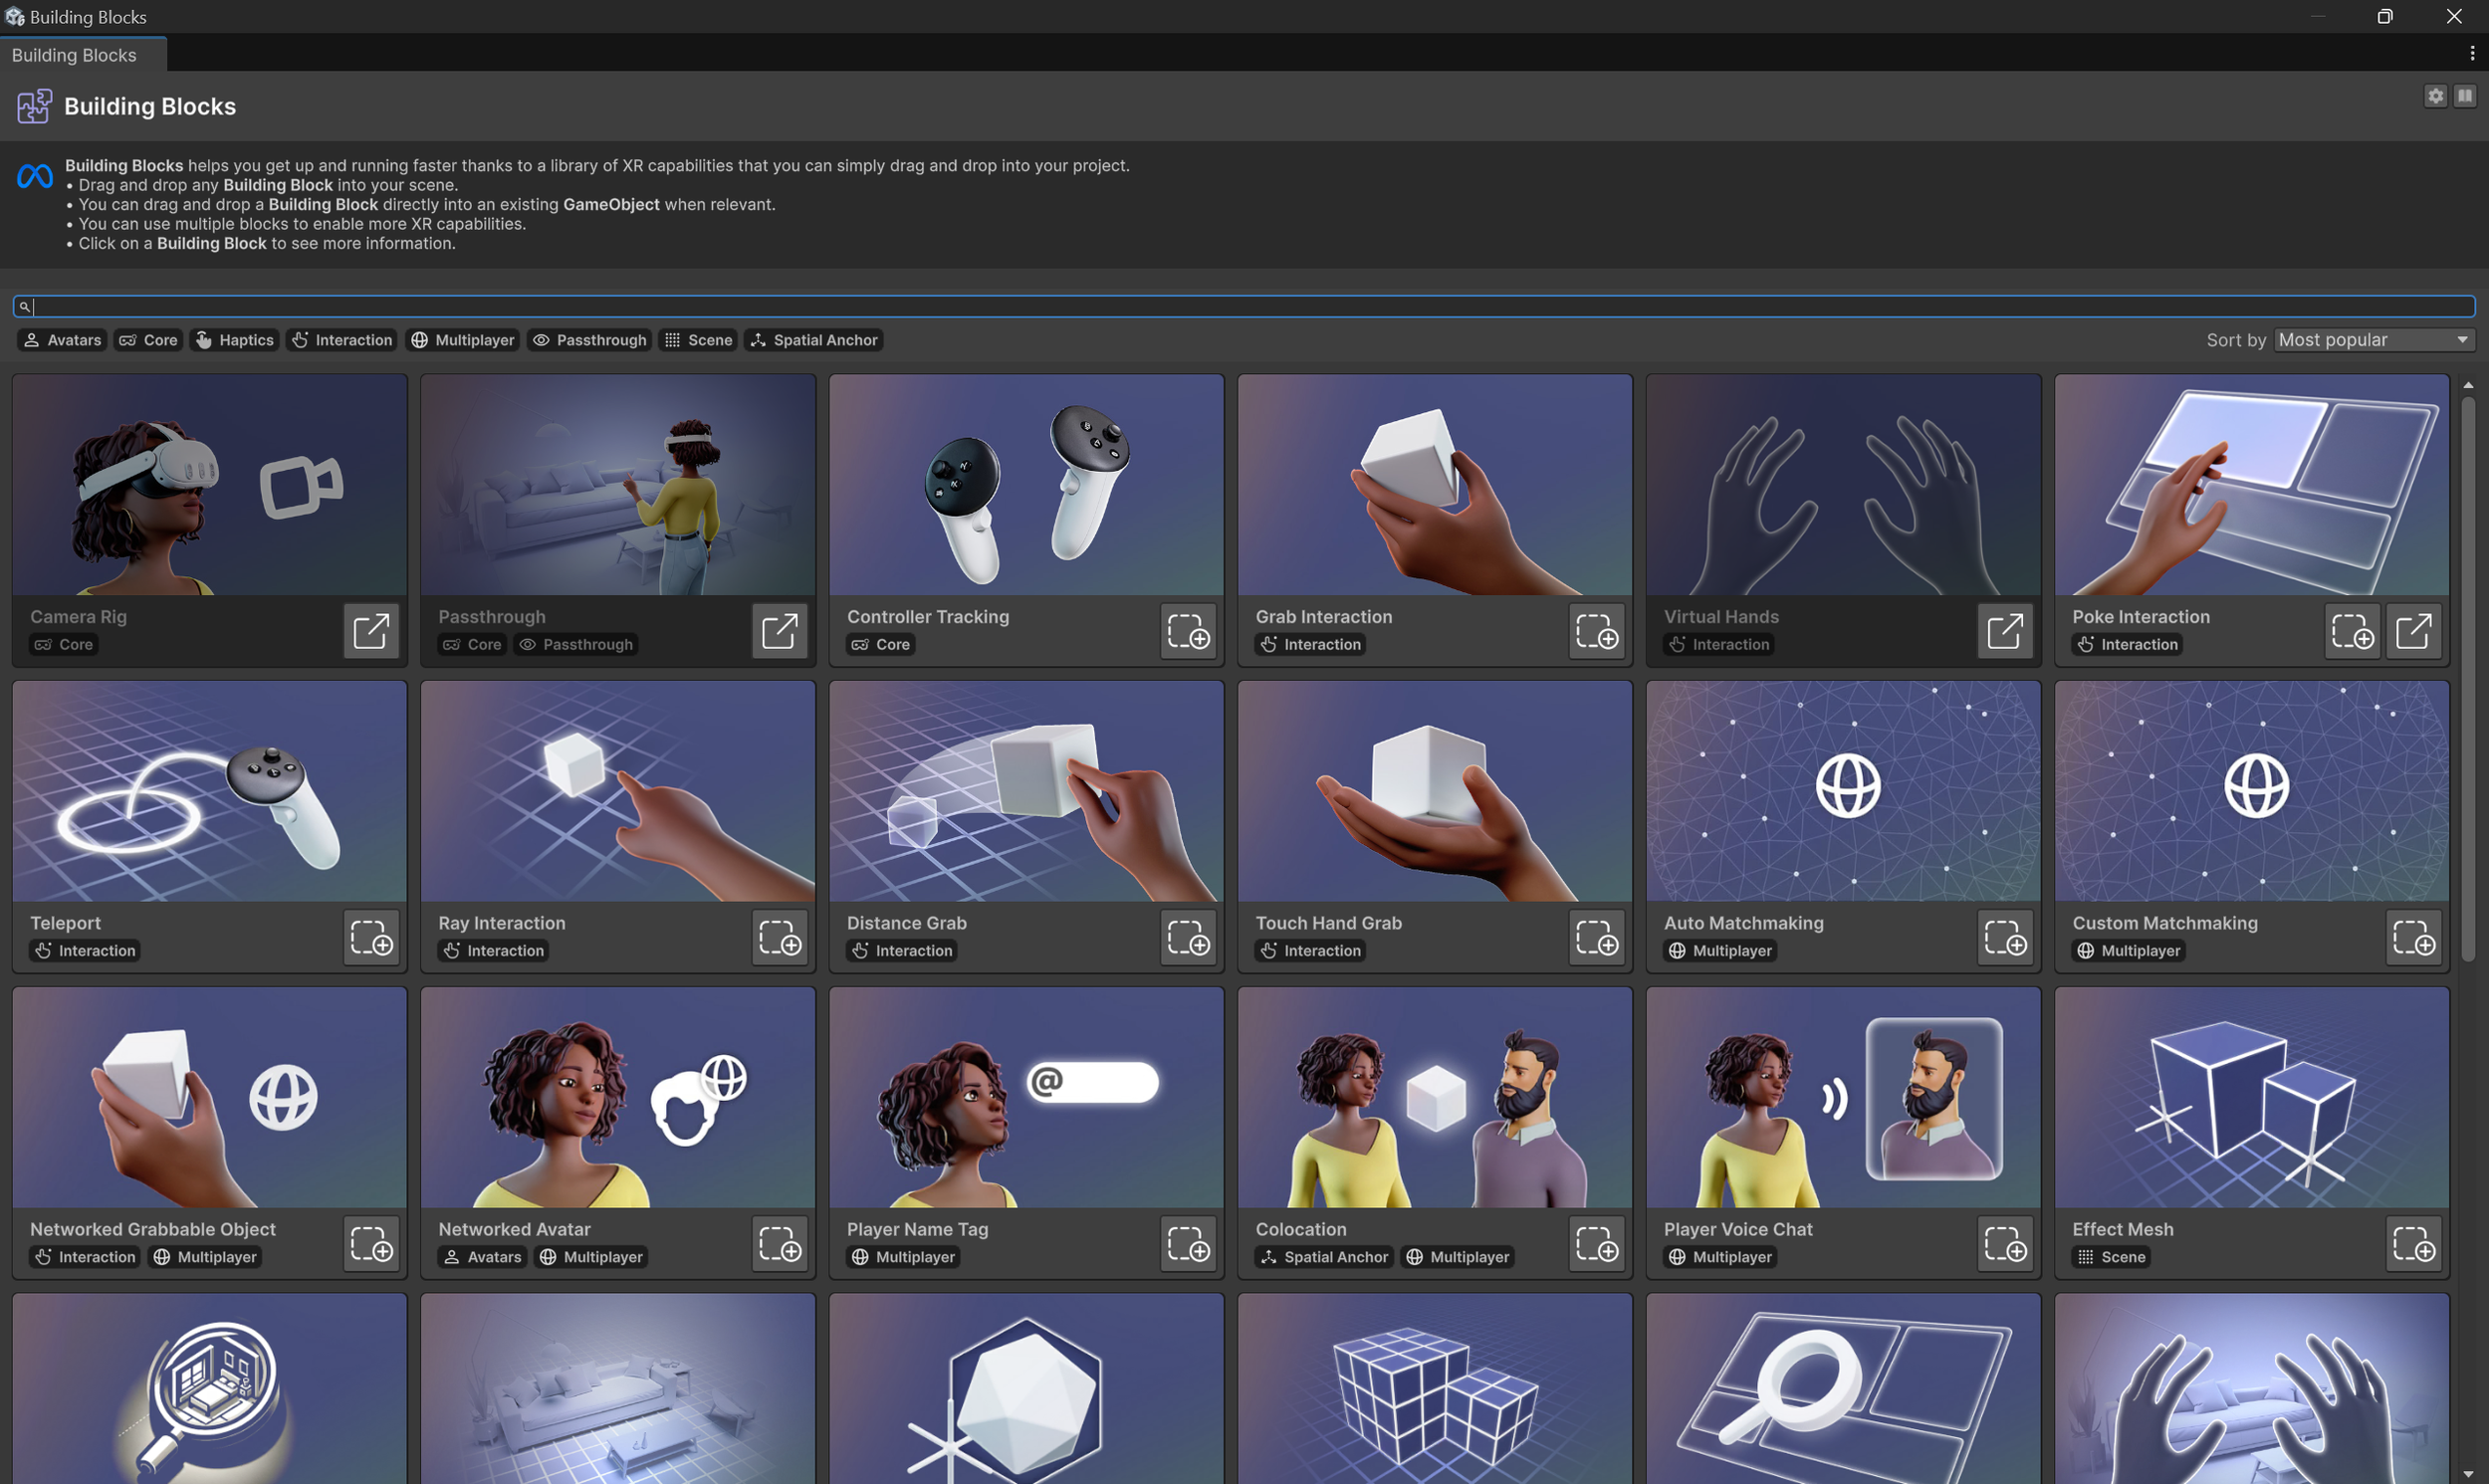Image resolution: width=2489 pixels, height=1484 pixels.
Task: Select the Teleport block thumbnail
Action: pyautogui.click(x=210, y=791)
